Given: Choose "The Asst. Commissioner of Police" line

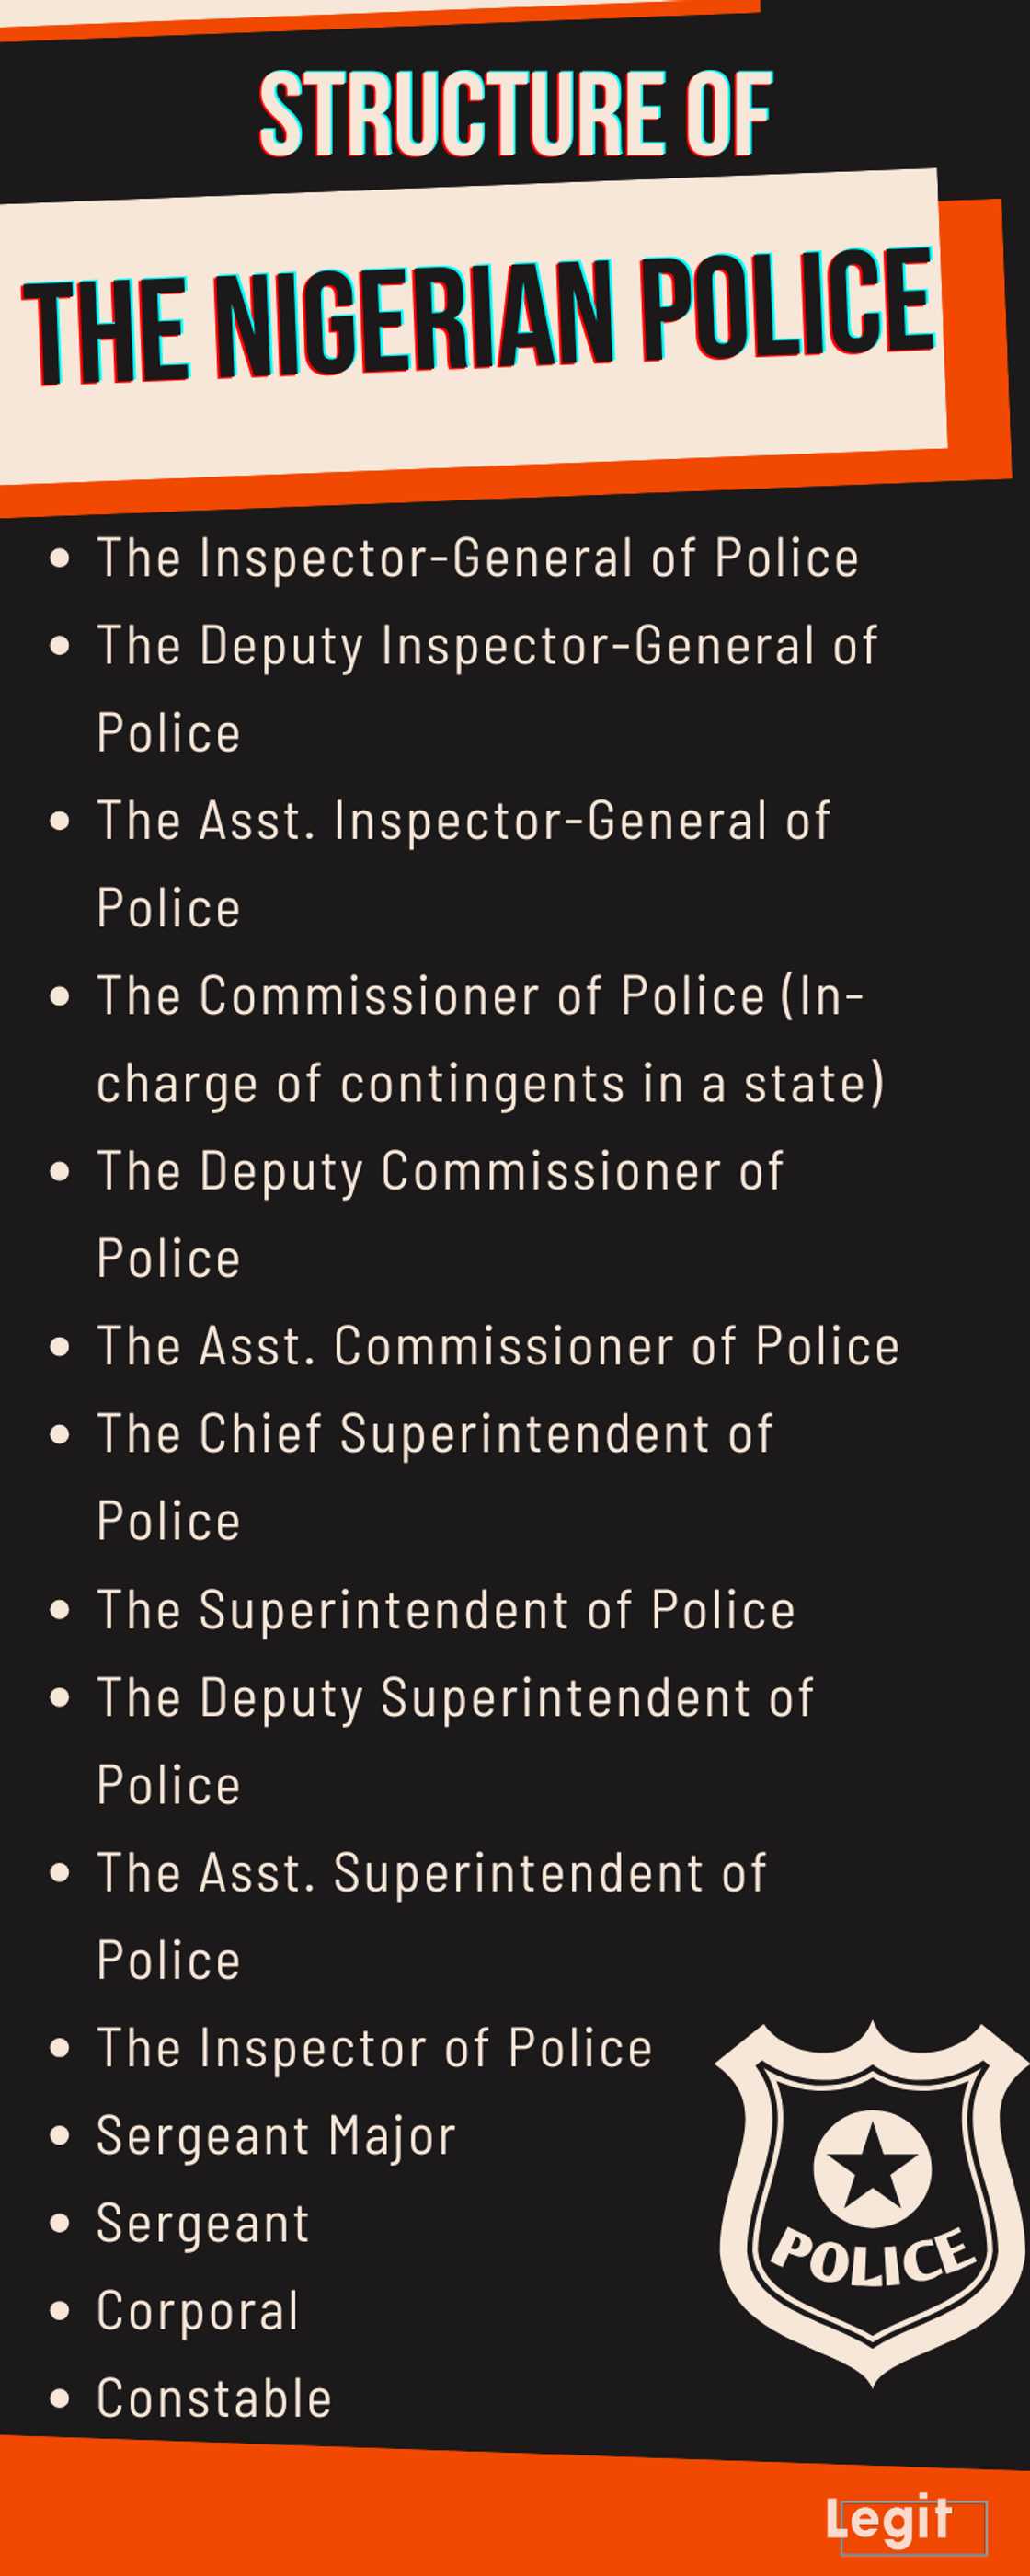Looking at the screenshot, I should click(498, 1347).
